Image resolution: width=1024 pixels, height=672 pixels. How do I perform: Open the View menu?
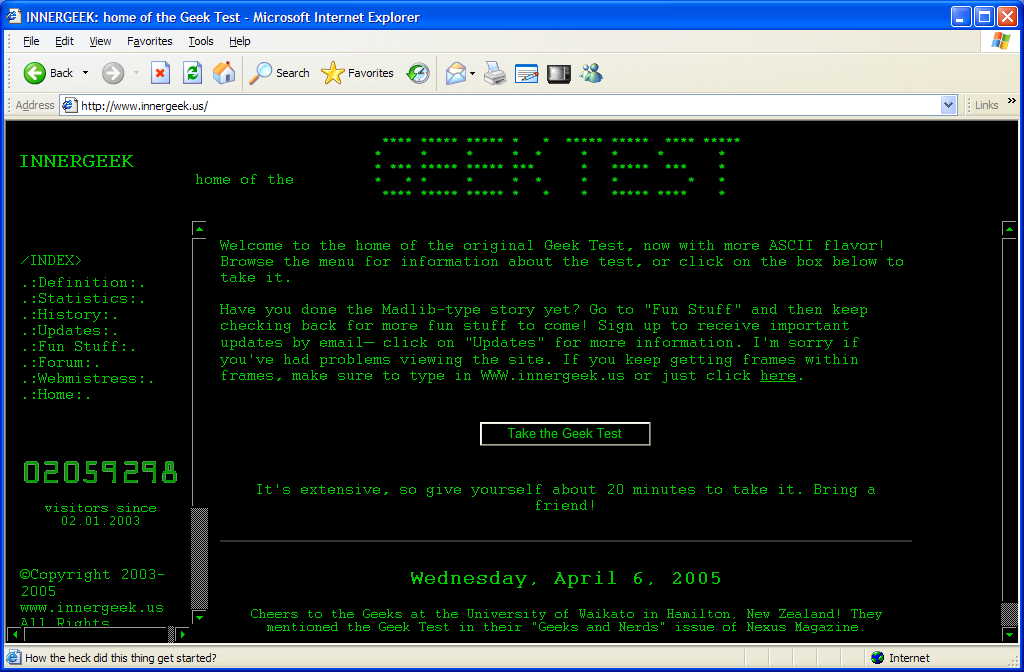pos(100,41)
